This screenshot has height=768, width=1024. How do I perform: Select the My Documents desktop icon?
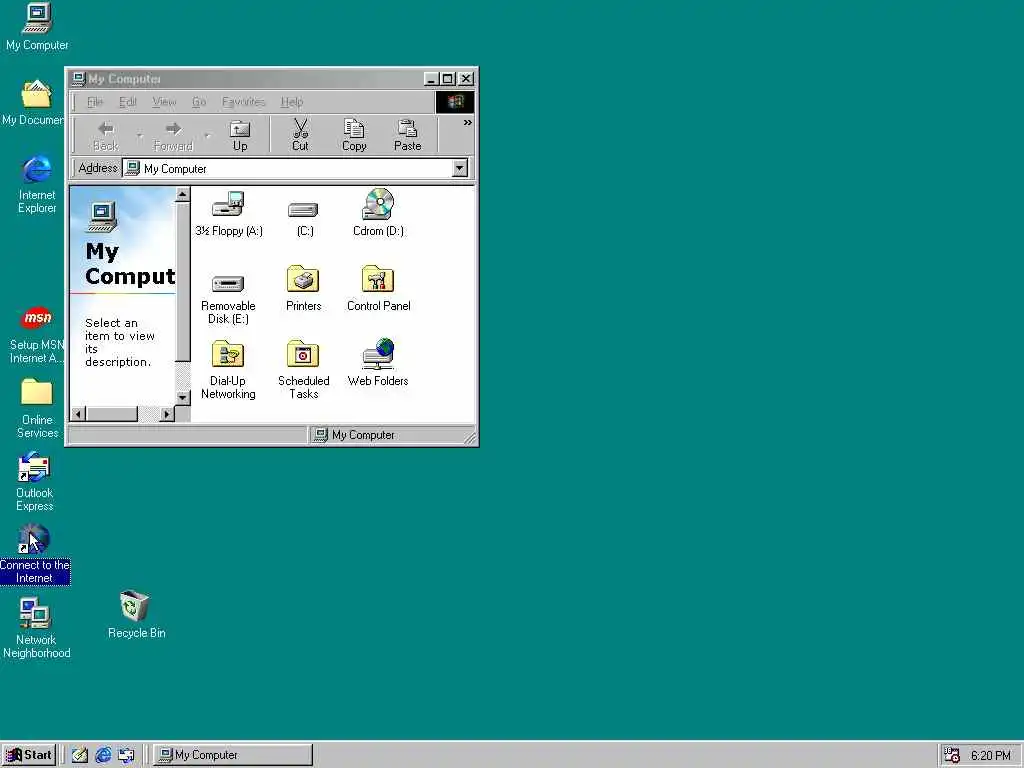(35, 103)
